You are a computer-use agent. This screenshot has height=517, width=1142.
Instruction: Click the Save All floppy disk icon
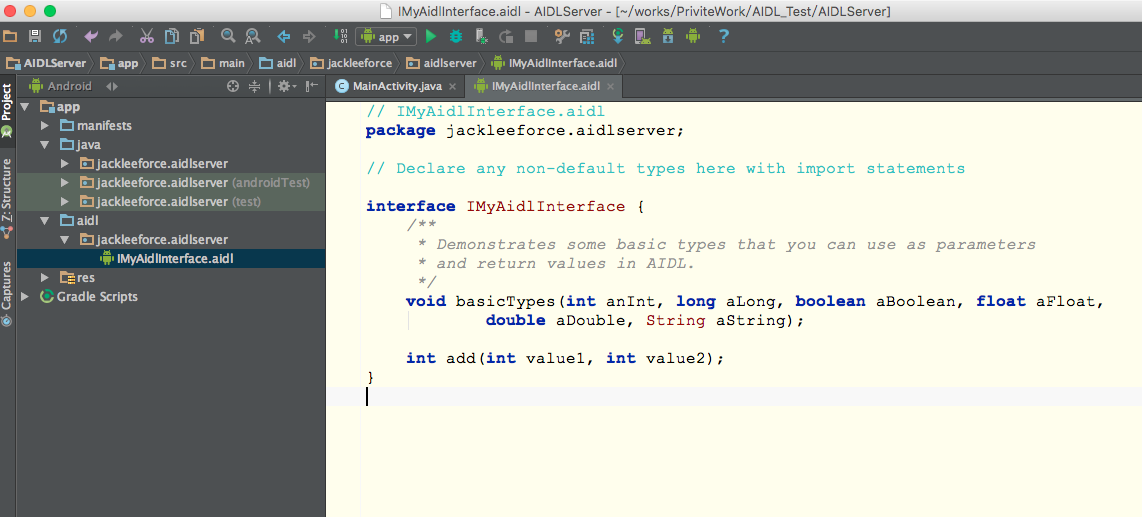coord(35,37)
